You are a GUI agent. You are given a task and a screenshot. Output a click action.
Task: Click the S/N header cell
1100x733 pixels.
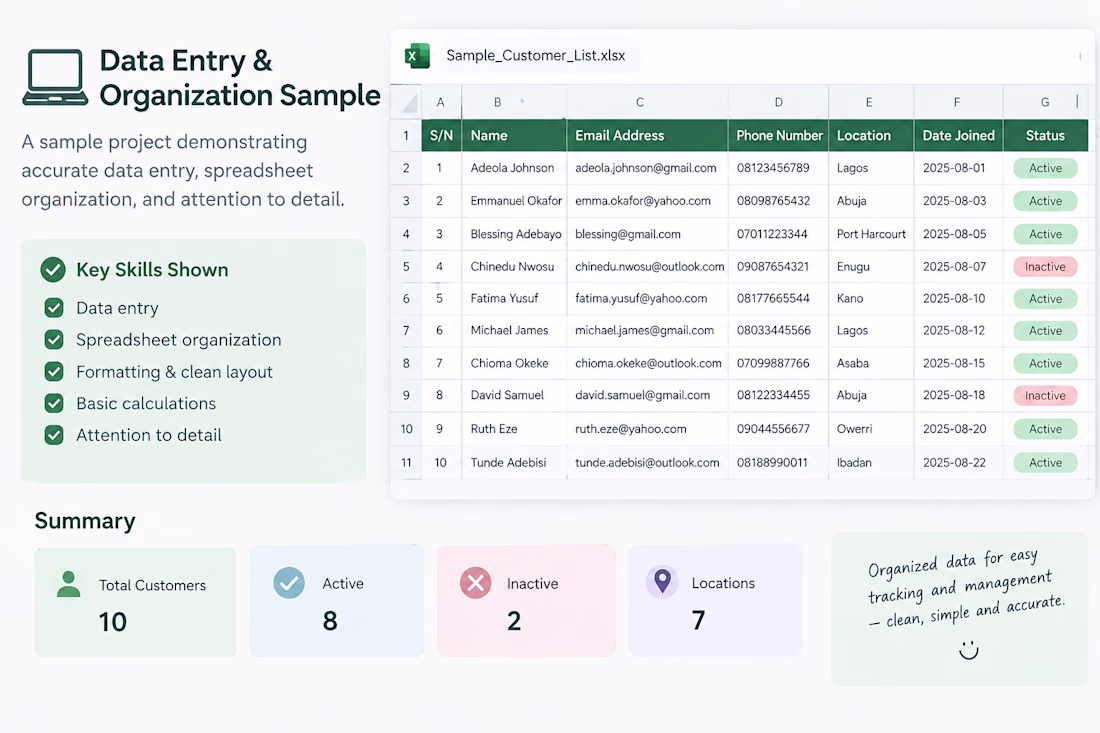pos(441,135)
